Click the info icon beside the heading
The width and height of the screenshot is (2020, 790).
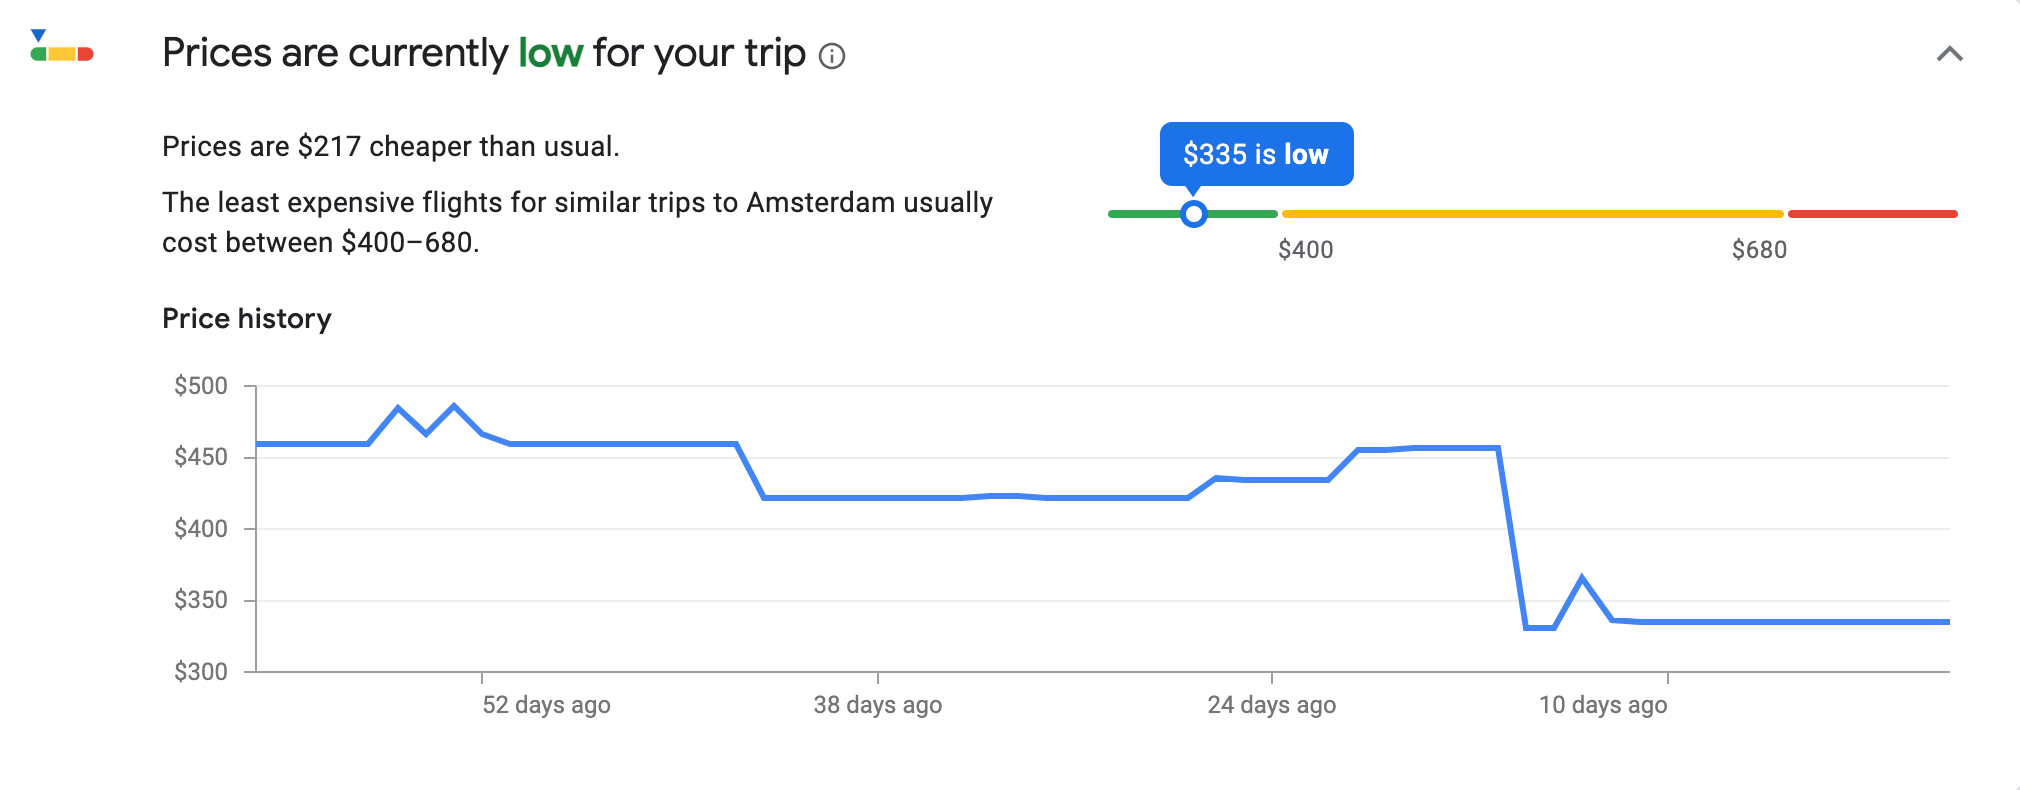point(832,56)
